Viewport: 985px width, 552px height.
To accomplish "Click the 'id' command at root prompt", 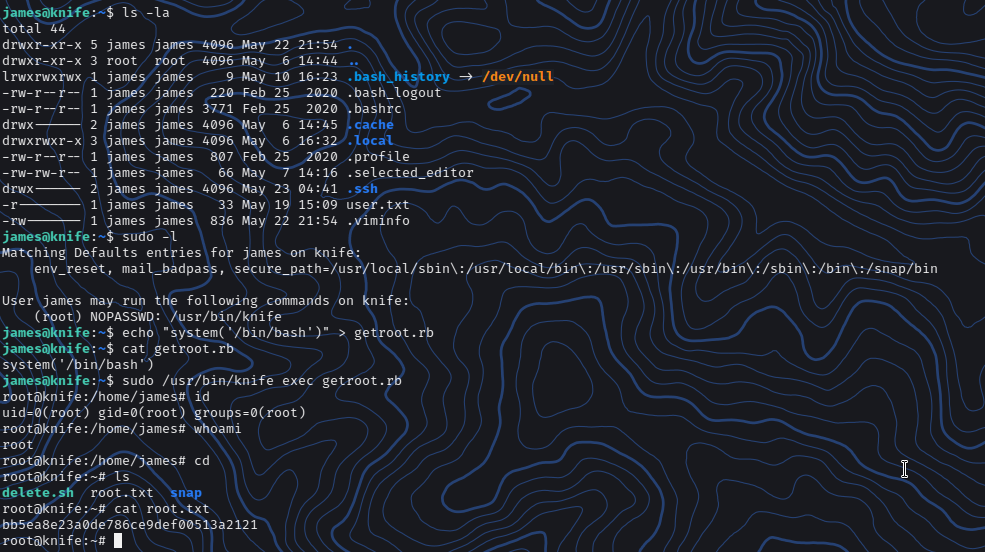I will pos(202,397).
